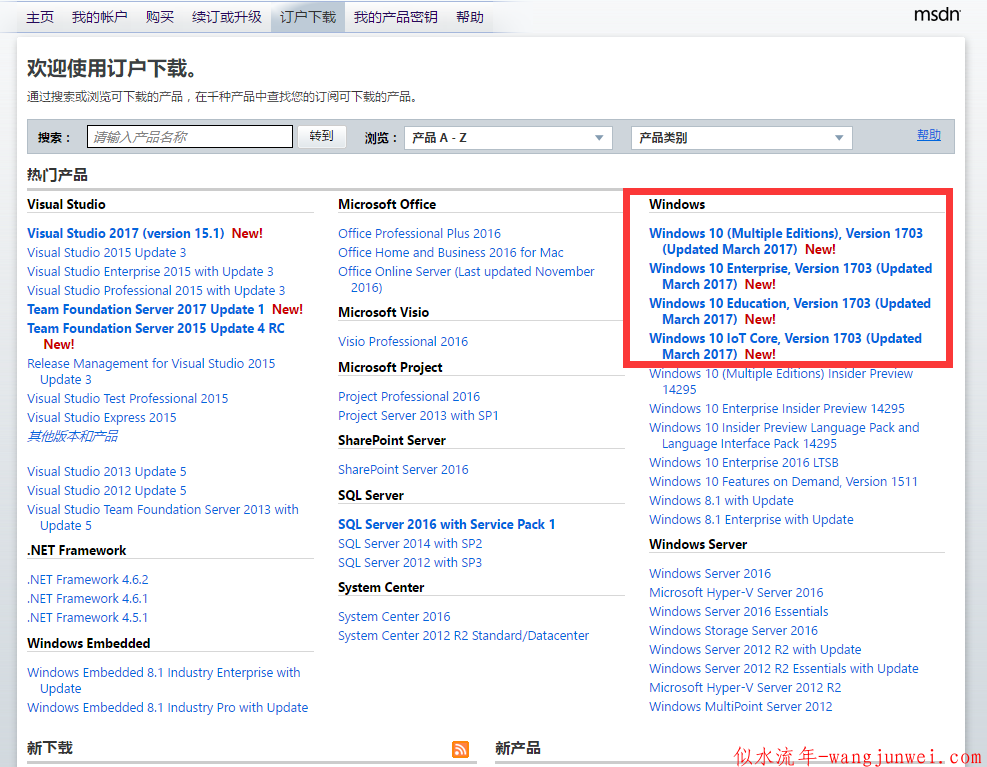Open Windows 10 Education, Version 1703
The width and height of the screenshot is (987, 767).
(790, 312)
